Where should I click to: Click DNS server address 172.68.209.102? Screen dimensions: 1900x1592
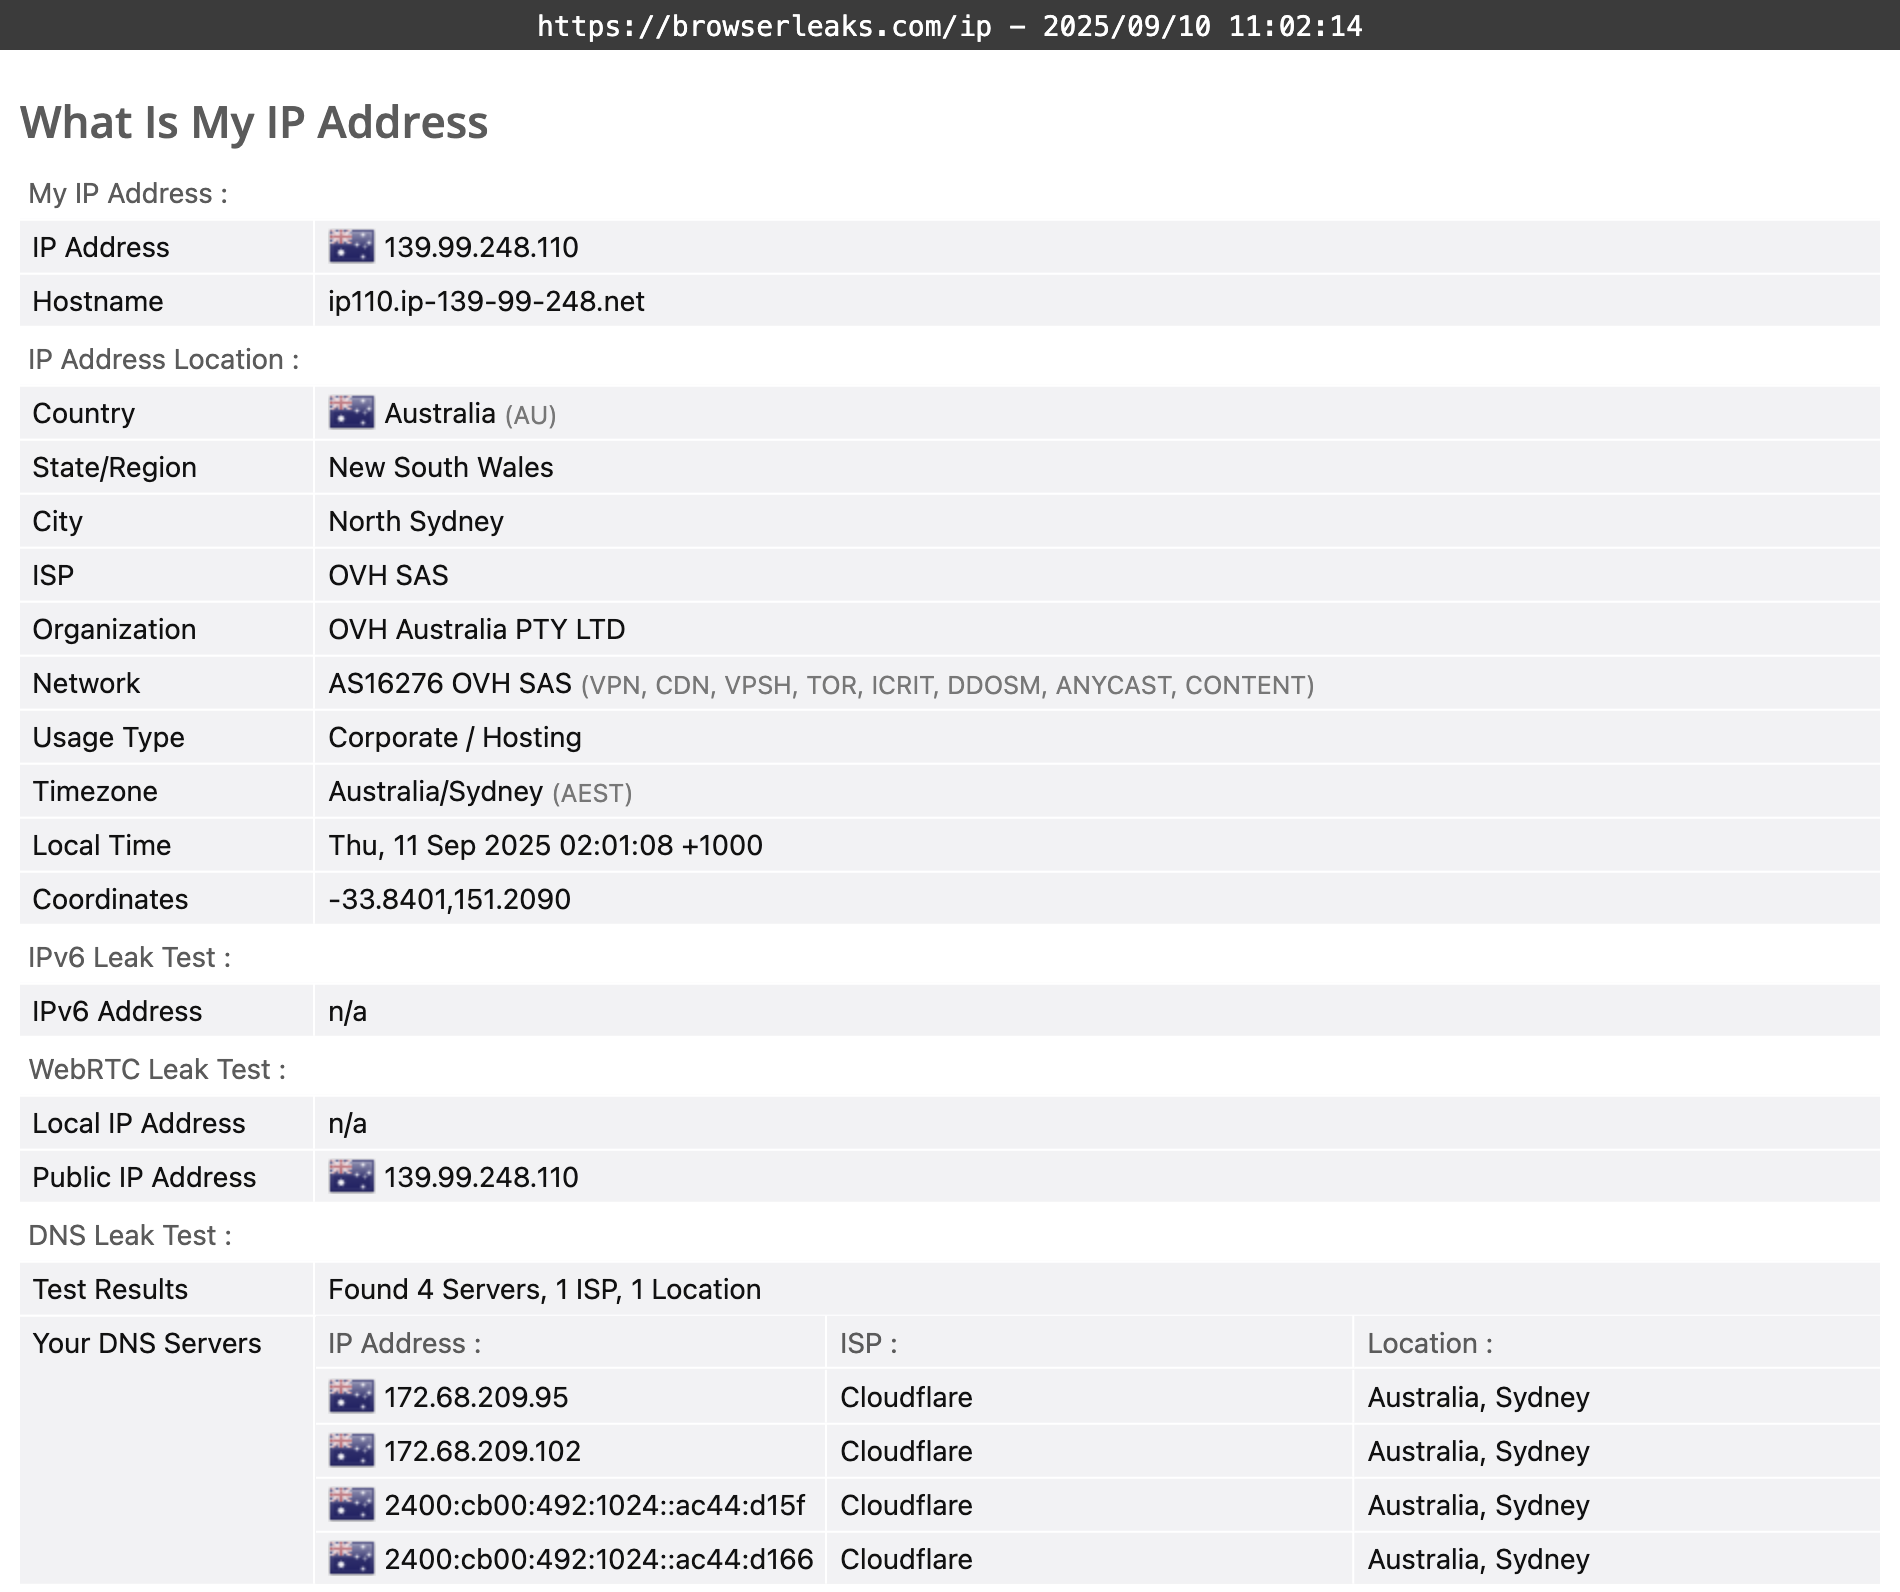(482, 1451)
